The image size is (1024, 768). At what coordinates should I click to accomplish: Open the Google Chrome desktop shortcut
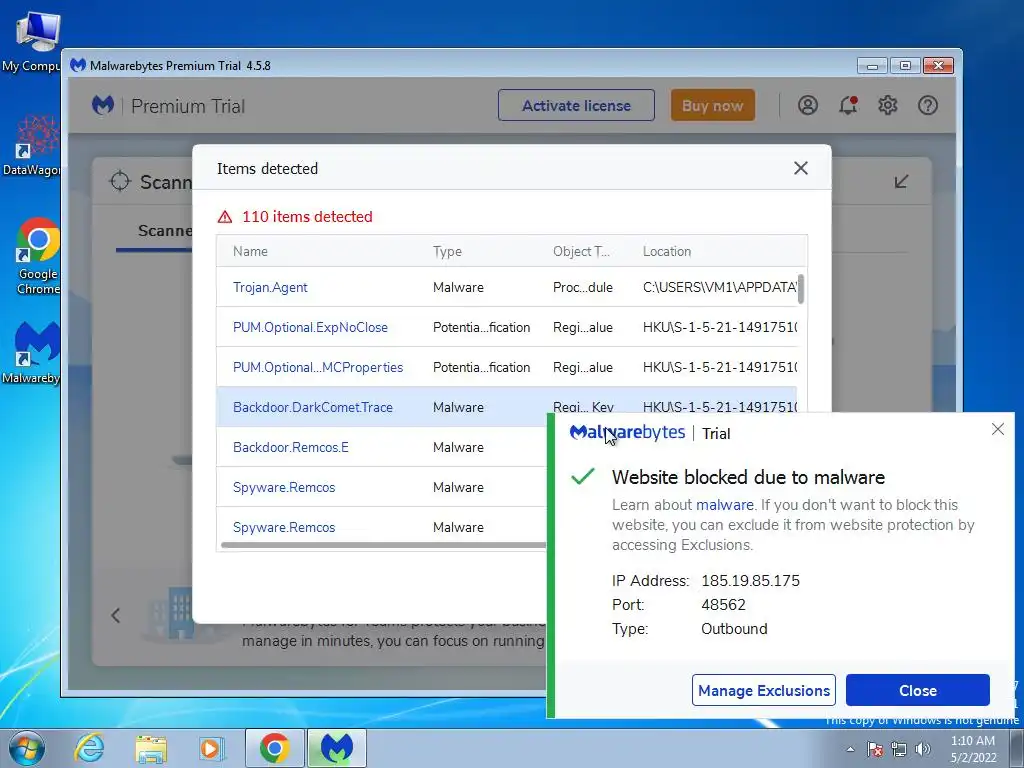[37, 257]
